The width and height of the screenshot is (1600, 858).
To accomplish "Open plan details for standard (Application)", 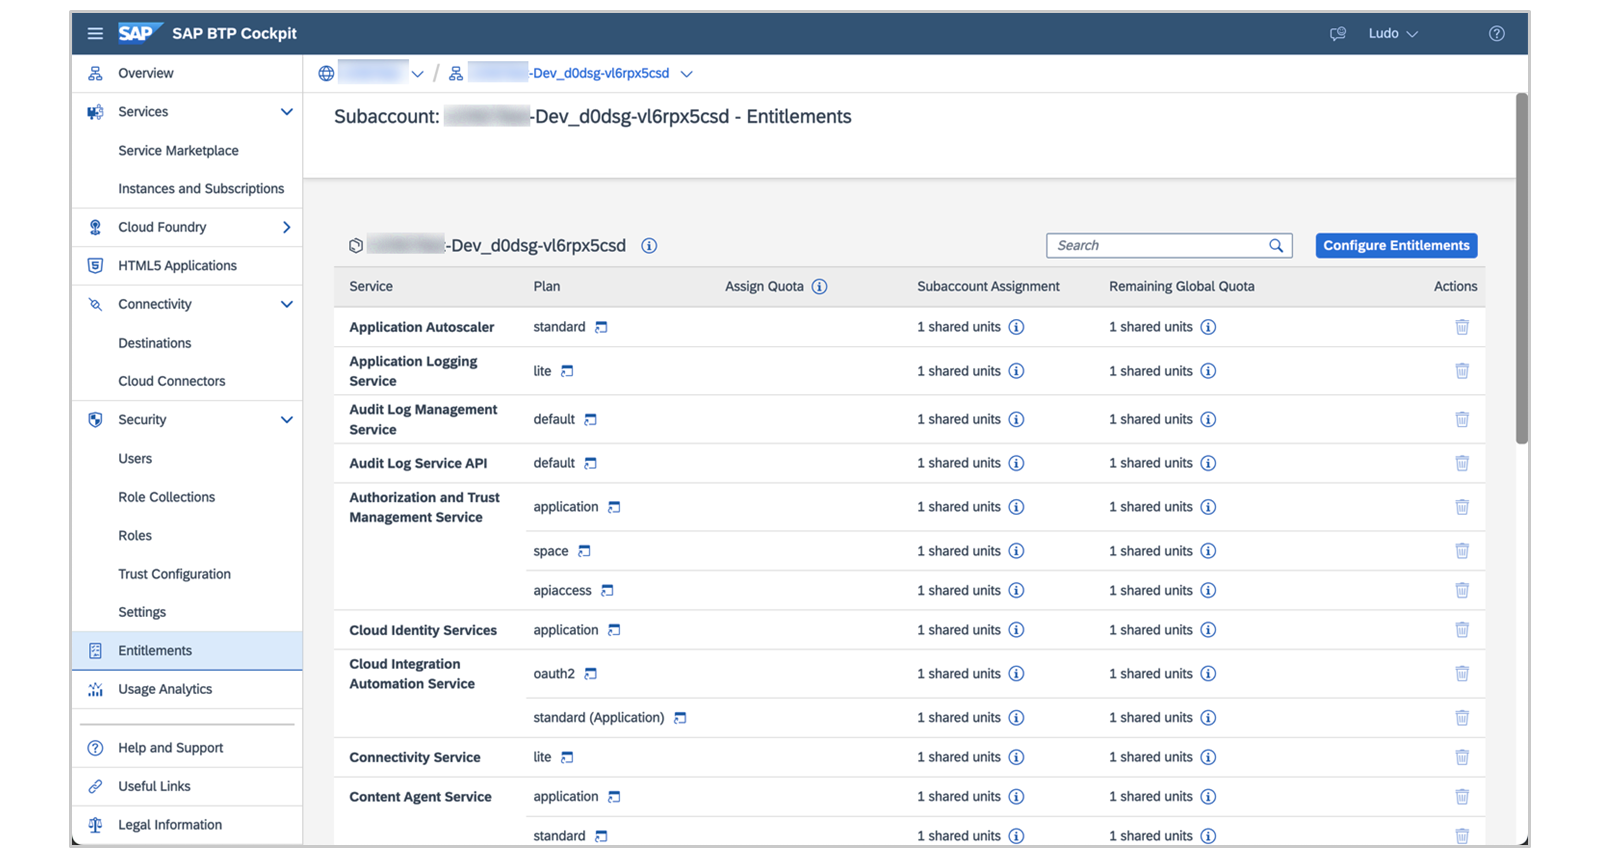I will pos(680,718).
